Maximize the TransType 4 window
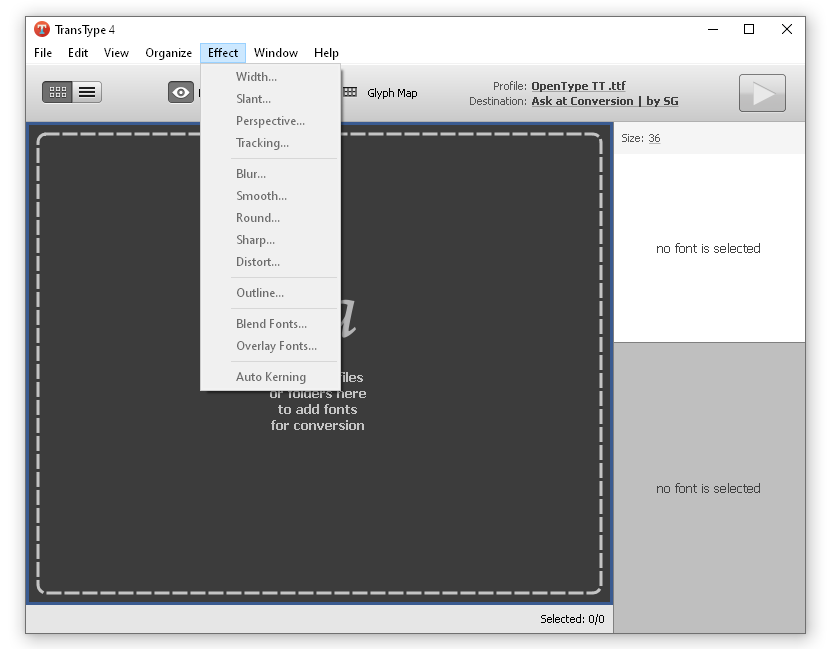 [749, 30]
